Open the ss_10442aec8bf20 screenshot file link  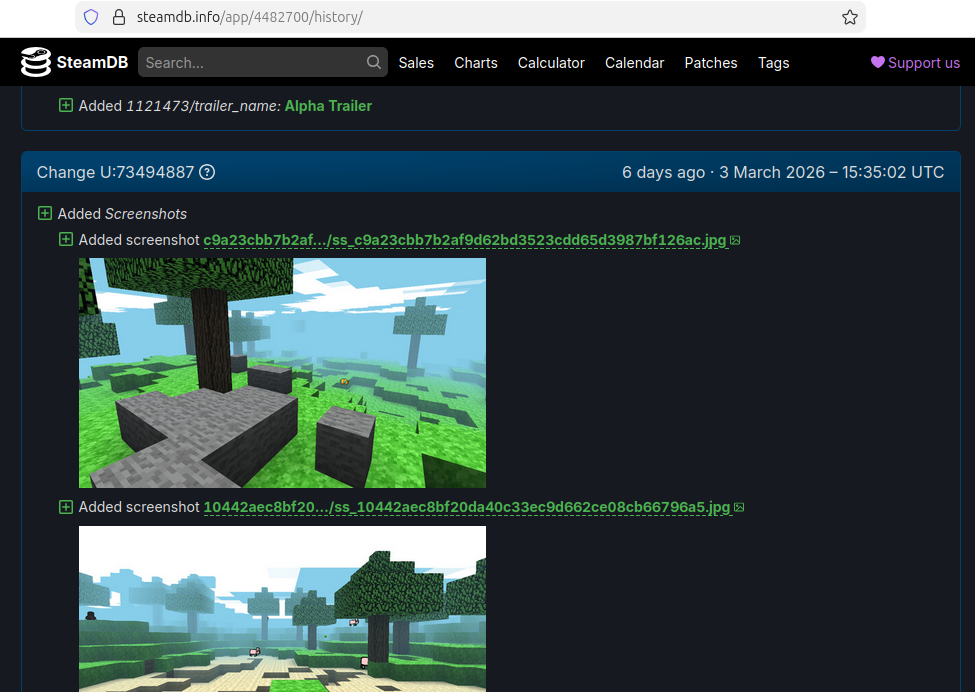(x=466, y=507)
